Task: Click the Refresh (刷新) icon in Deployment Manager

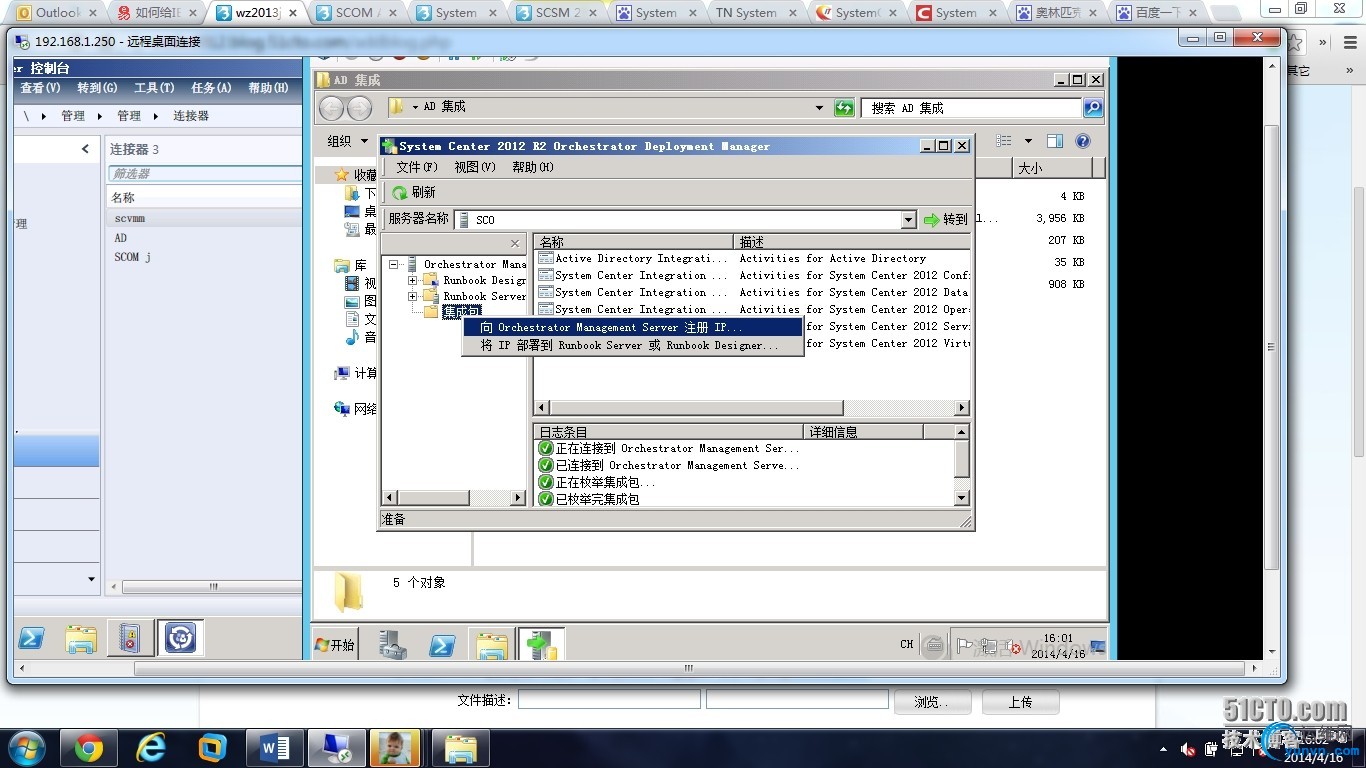Action: [x=399, y=192]
